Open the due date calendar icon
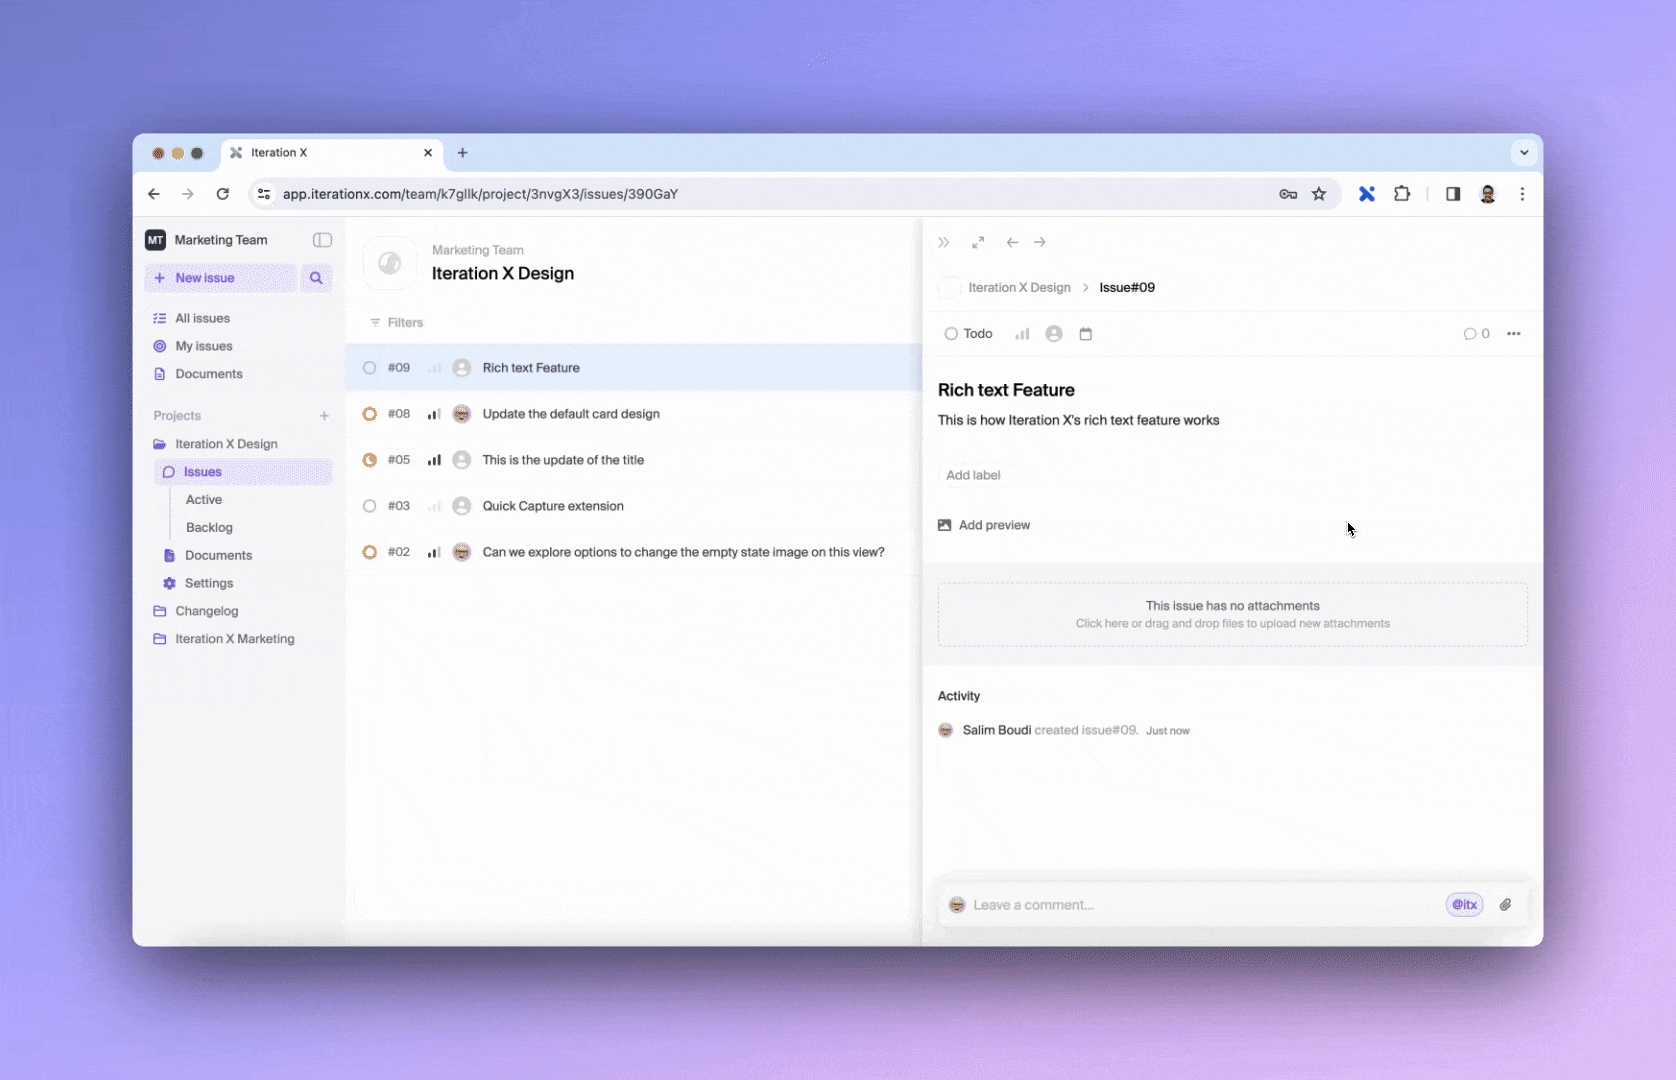Image resolution: width=1676 pixels, height=1080 pixels. (1086, 334)
